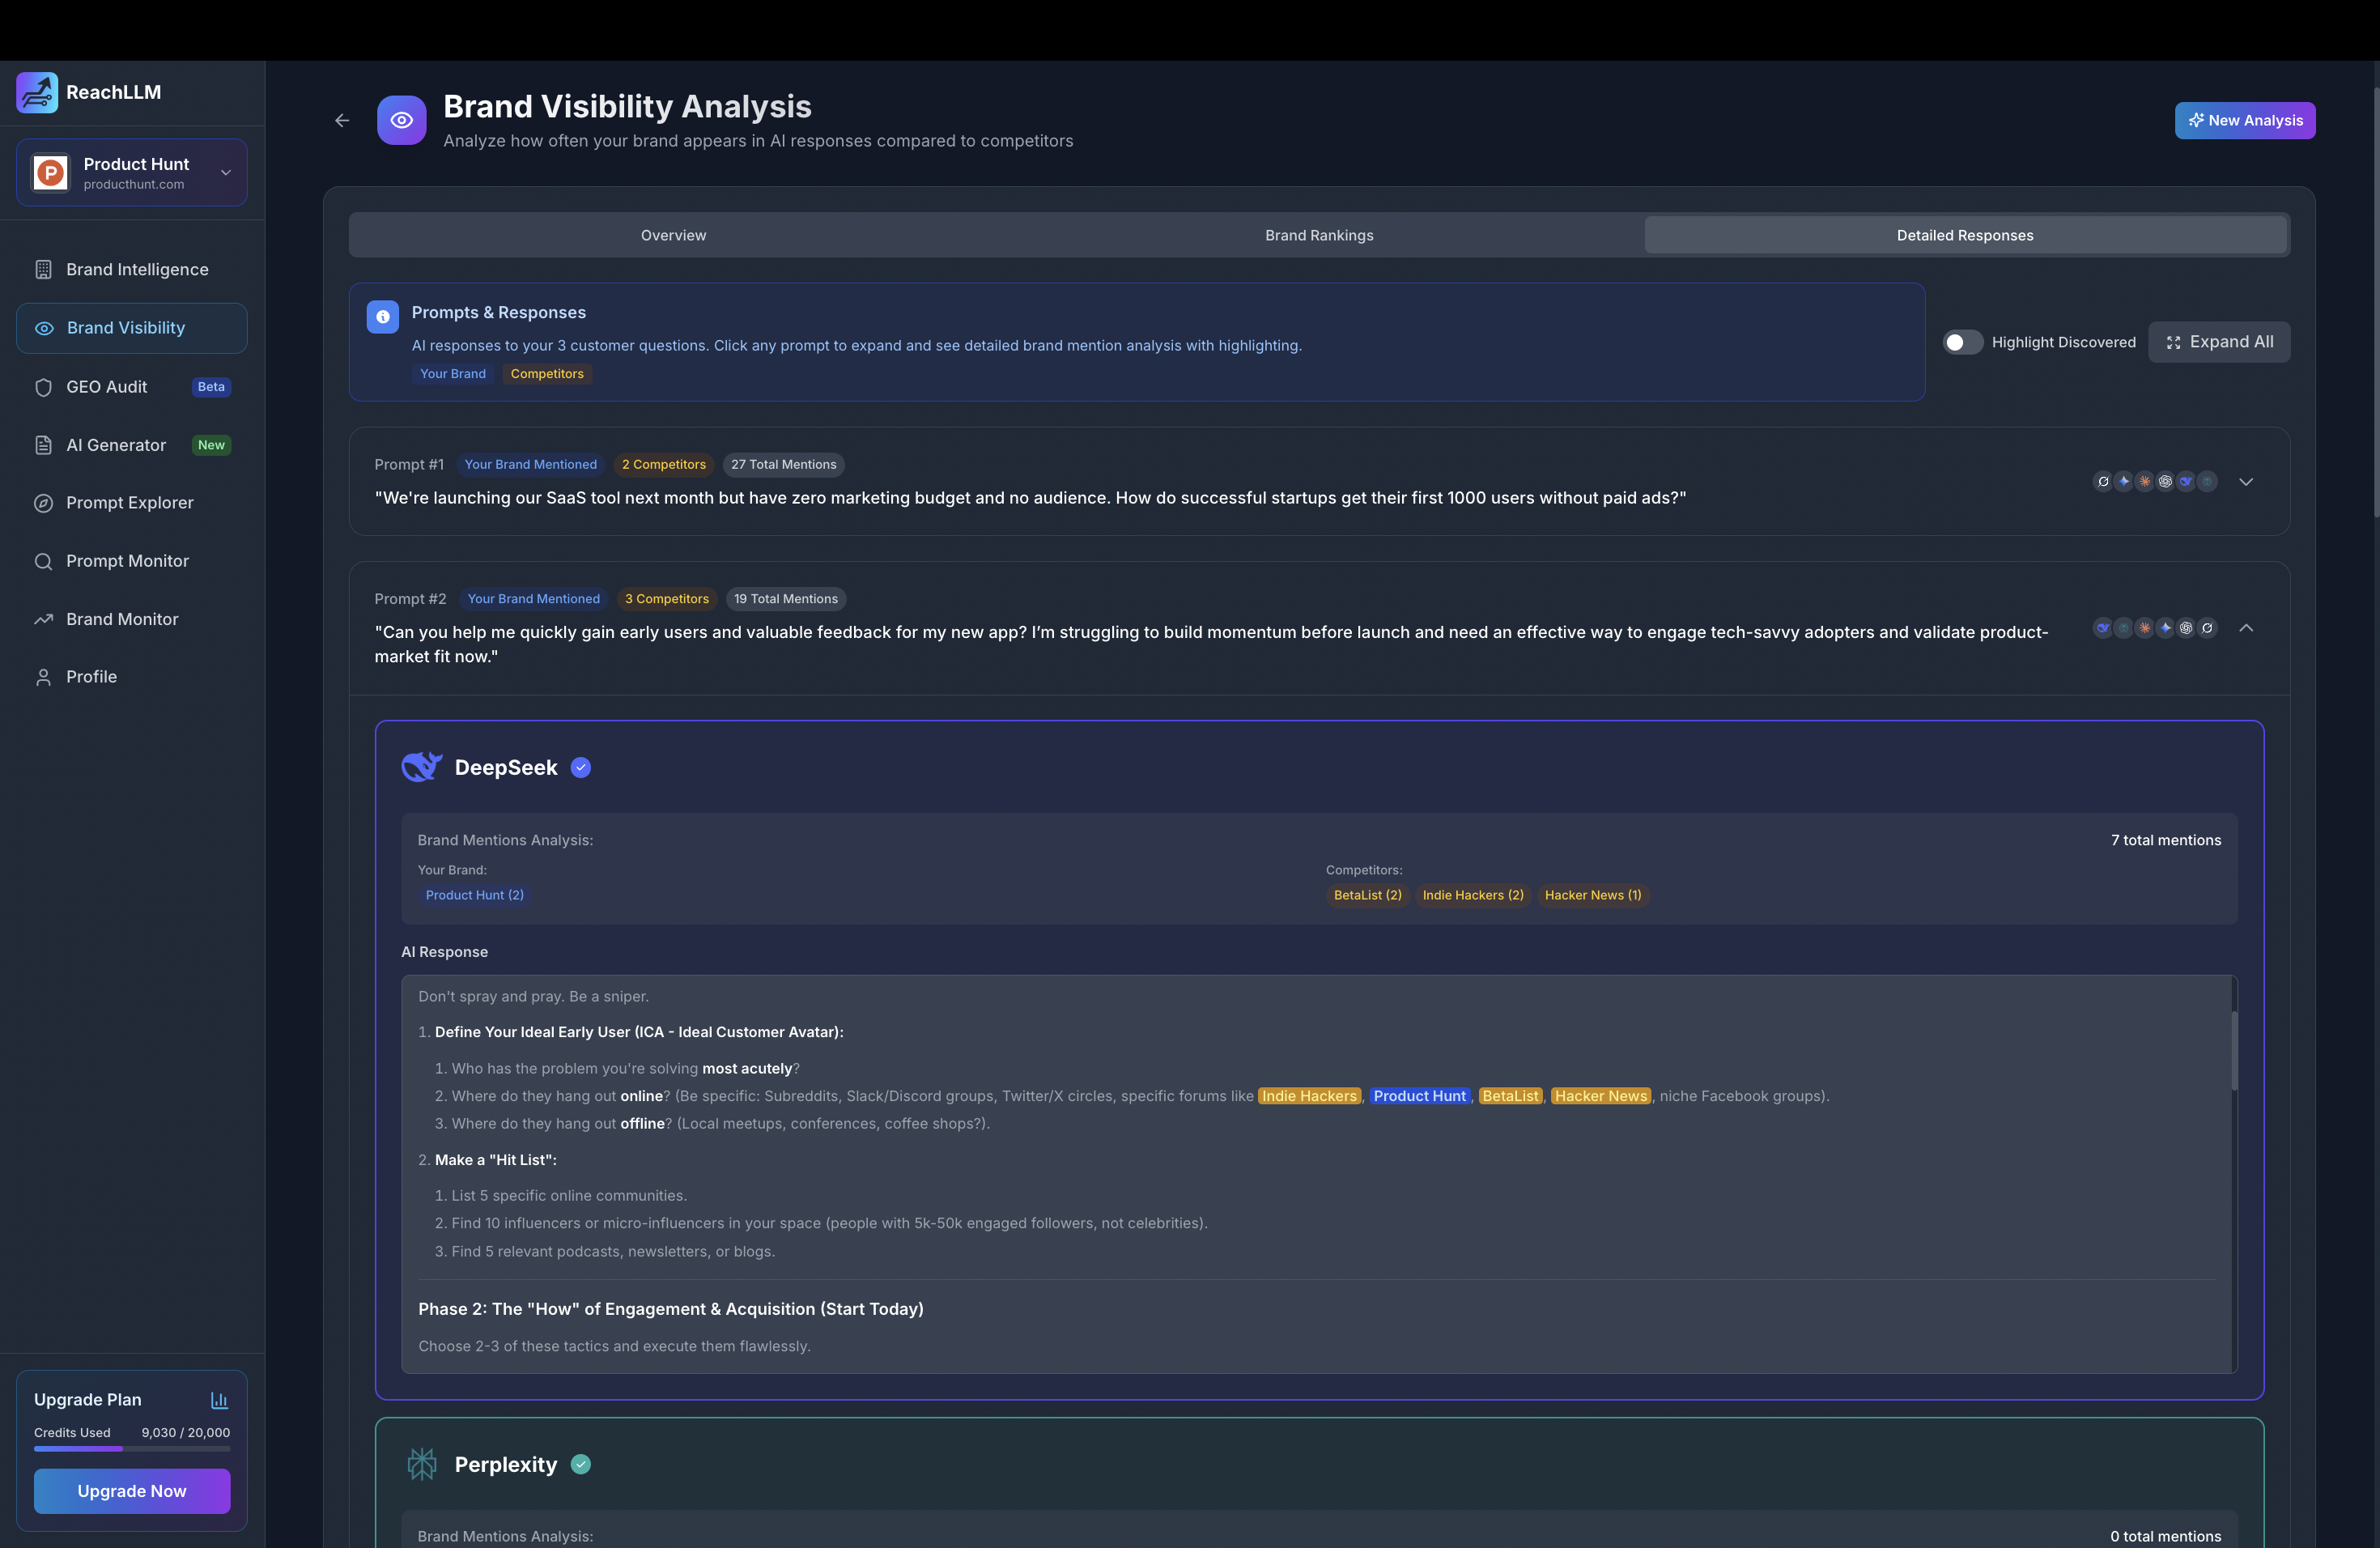Click the "7 total mentions" label in DeepSeek card

point(2166,840)
